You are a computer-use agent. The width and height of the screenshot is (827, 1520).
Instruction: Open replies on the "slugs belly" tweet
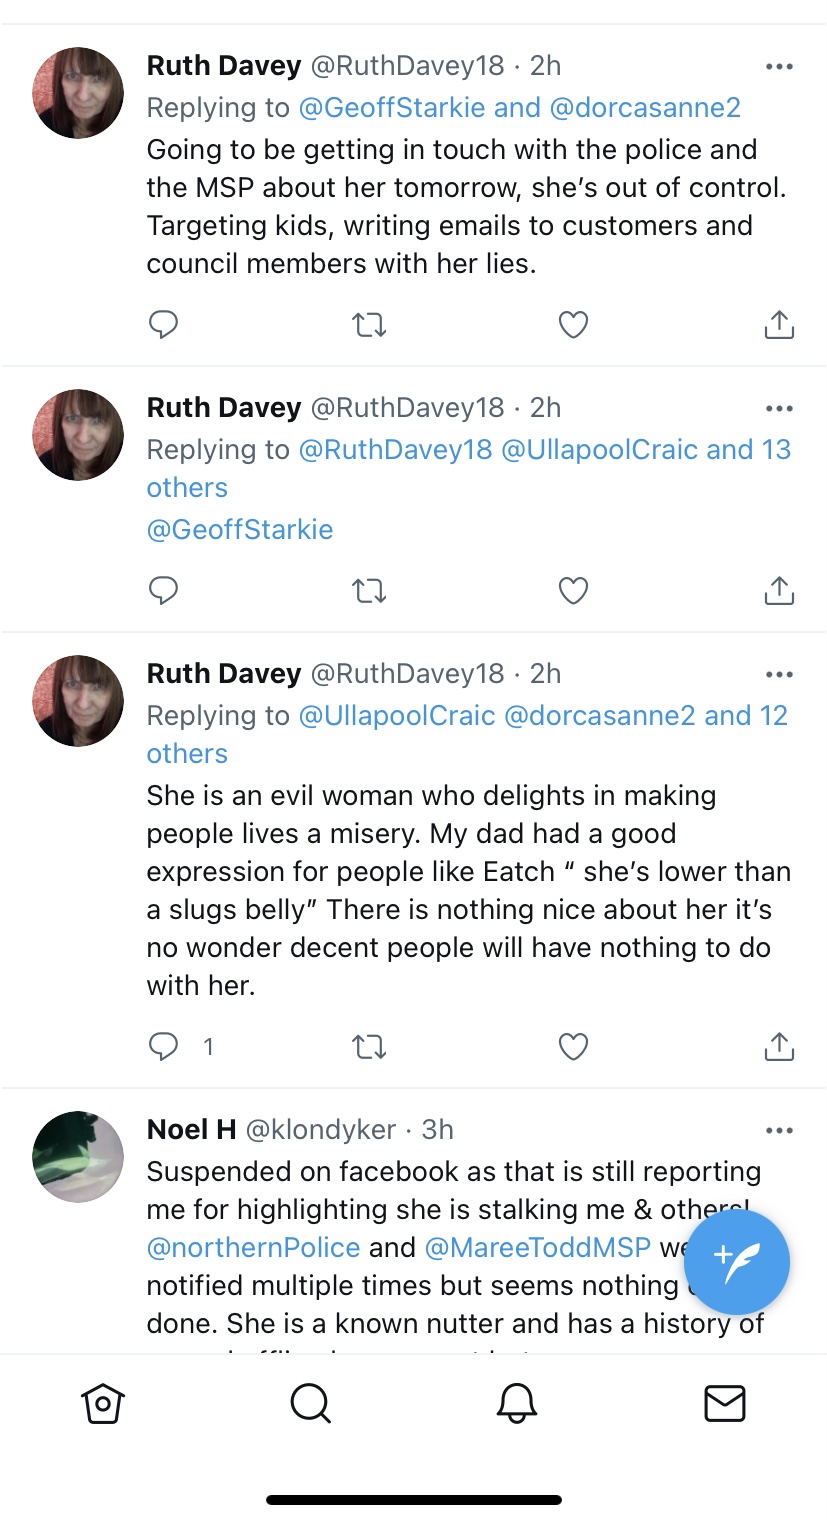[163, 1046]
